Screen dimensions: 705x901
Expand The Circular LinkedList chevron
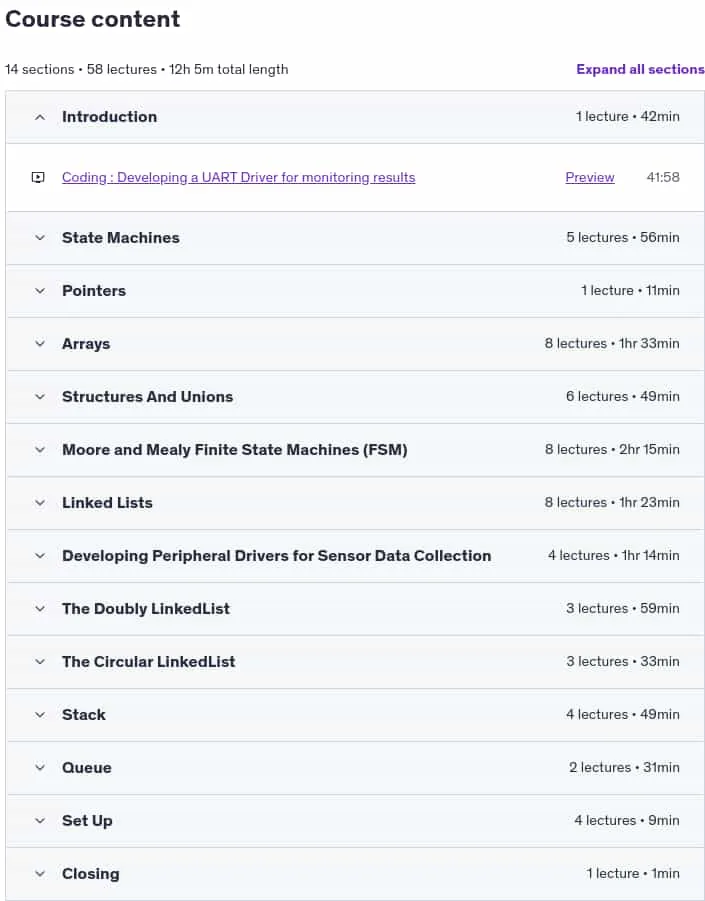click(x=40, y=661)
